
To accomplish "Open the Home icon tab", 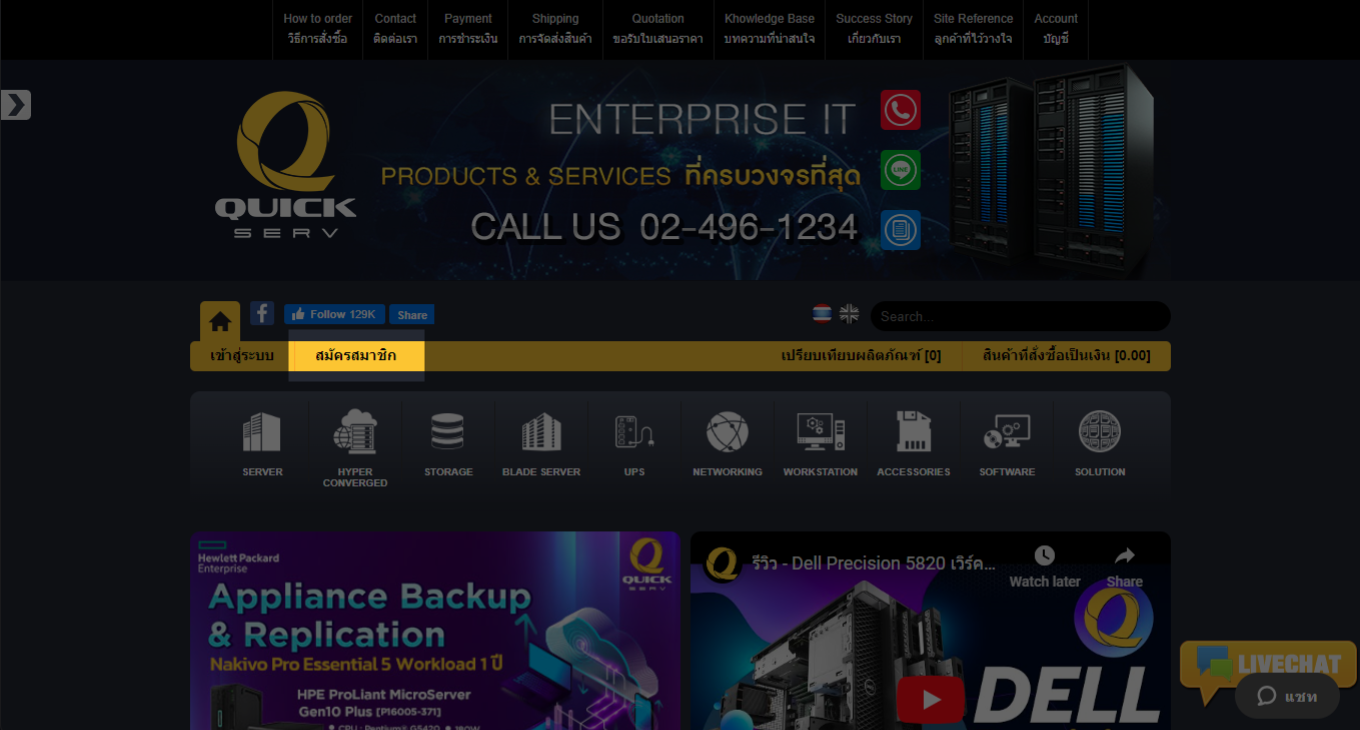I will click(x=220, y=321).
